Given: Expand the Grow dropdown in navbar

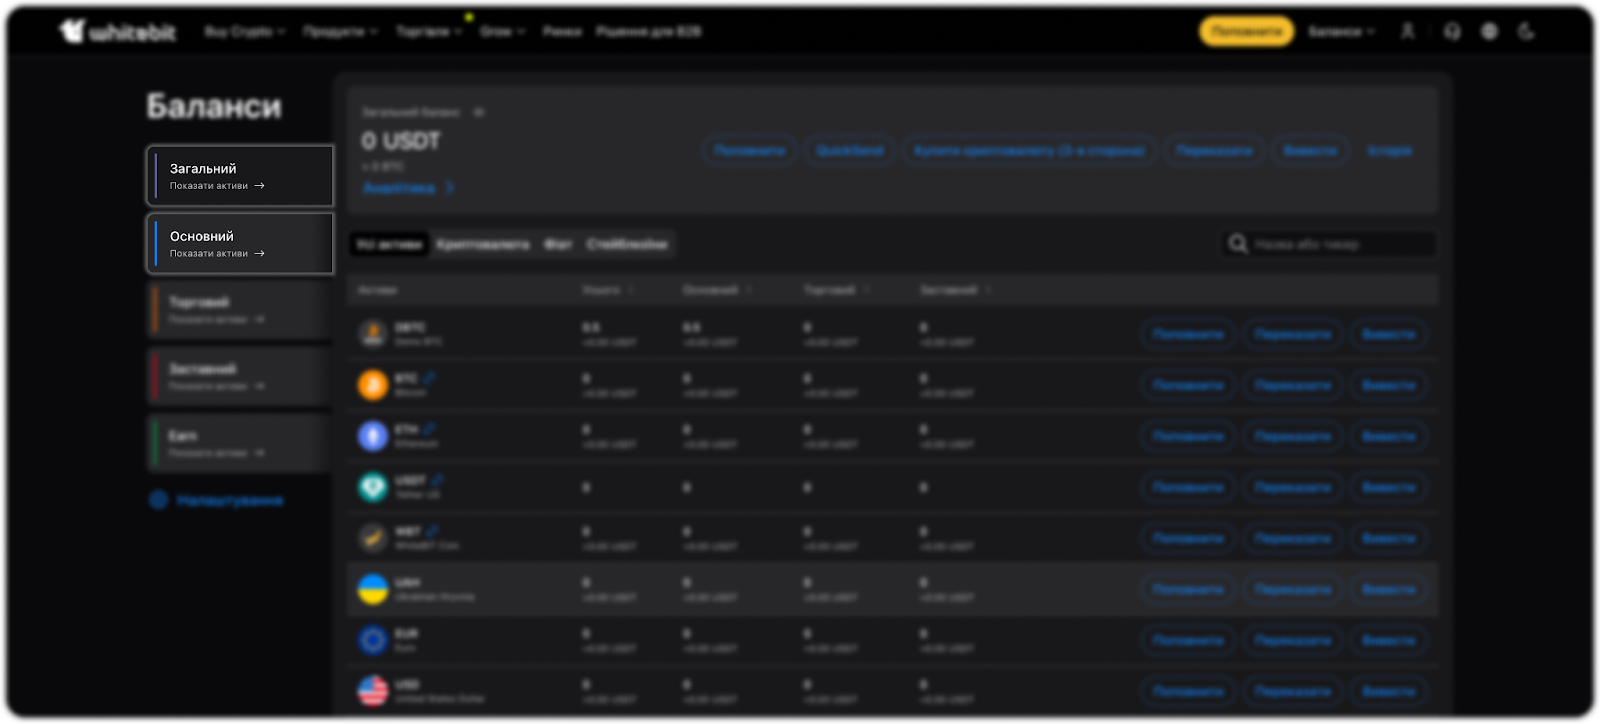Looking at the screenshot, I should coord(502,32).
